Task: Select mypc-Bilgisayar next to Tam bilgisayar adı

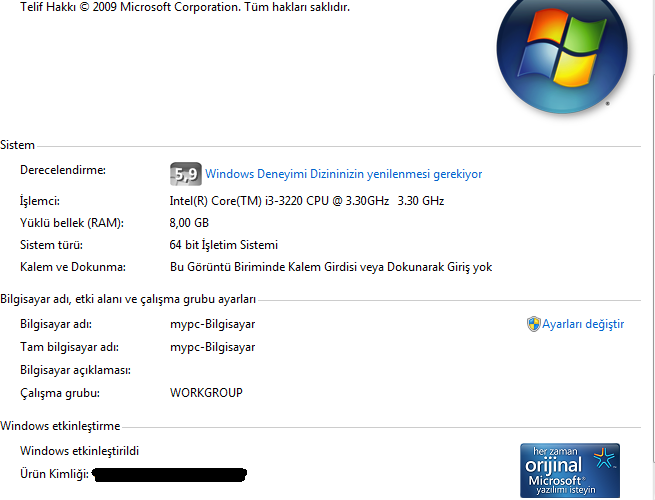Action: pos(212,347)
